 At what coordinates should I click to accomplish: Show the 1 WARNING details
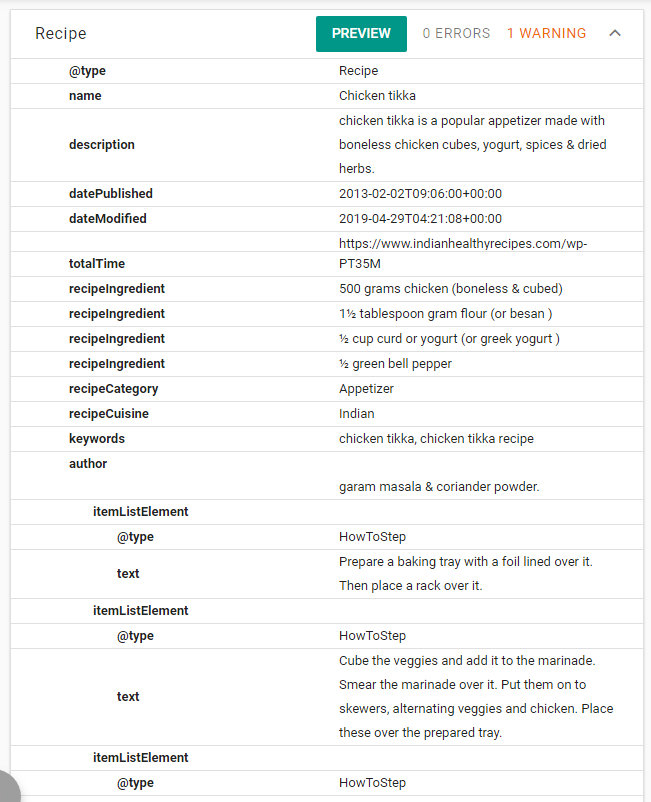(x=546, y=33)
